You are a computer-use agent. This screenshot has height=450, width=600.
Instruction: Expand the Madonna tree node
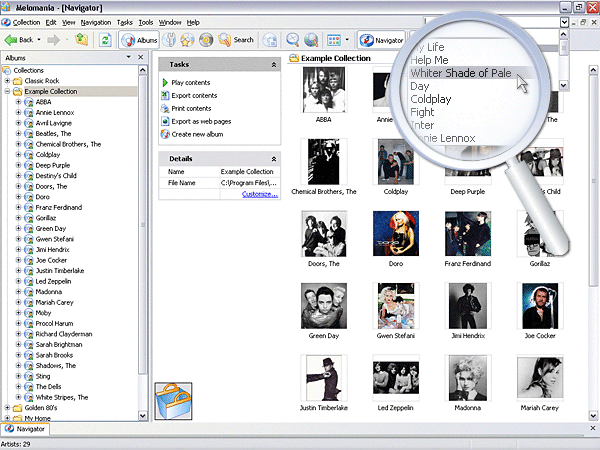tap(18, 292)
